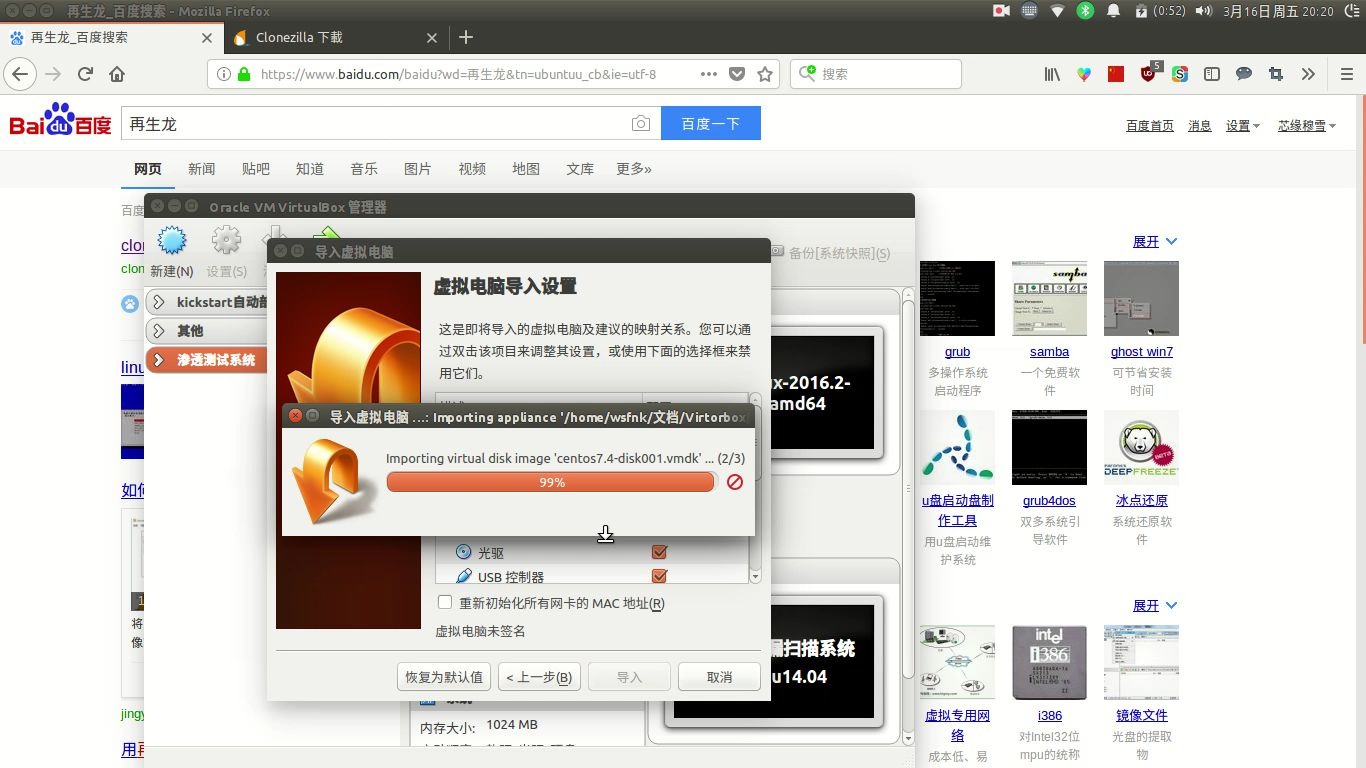Expand 更多» on Baidu nav
Image resolution: width=1366 pixels, height=768 pixels.
pyautogui.click(x=634, y=169)
